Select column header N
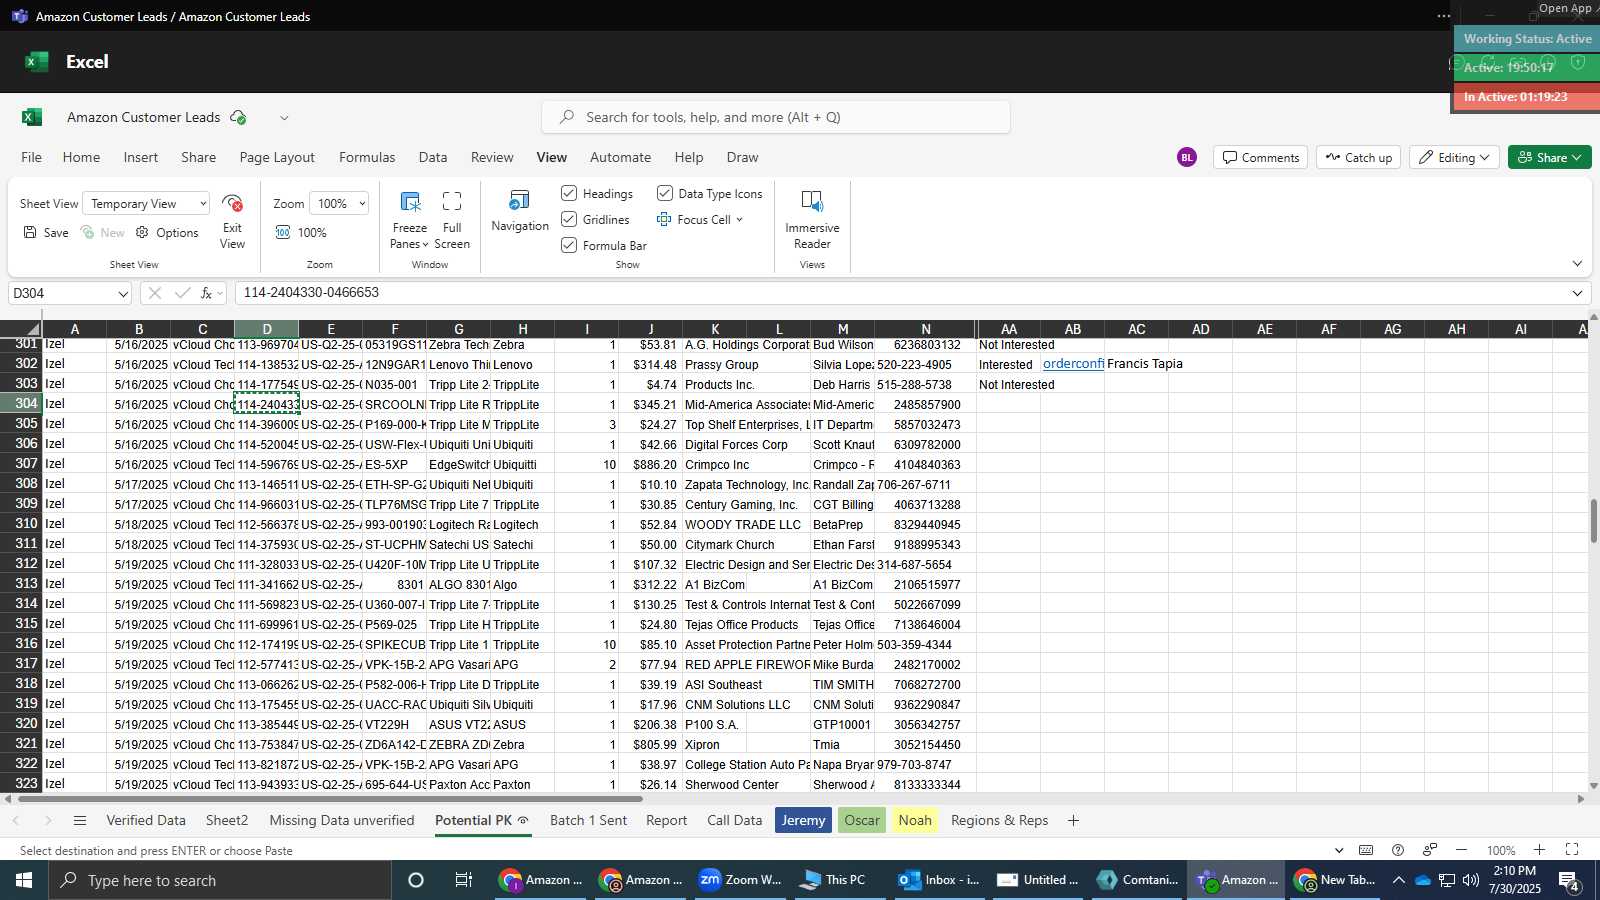The width and height of the screenshot is (1600, 900). coord(925,329)
